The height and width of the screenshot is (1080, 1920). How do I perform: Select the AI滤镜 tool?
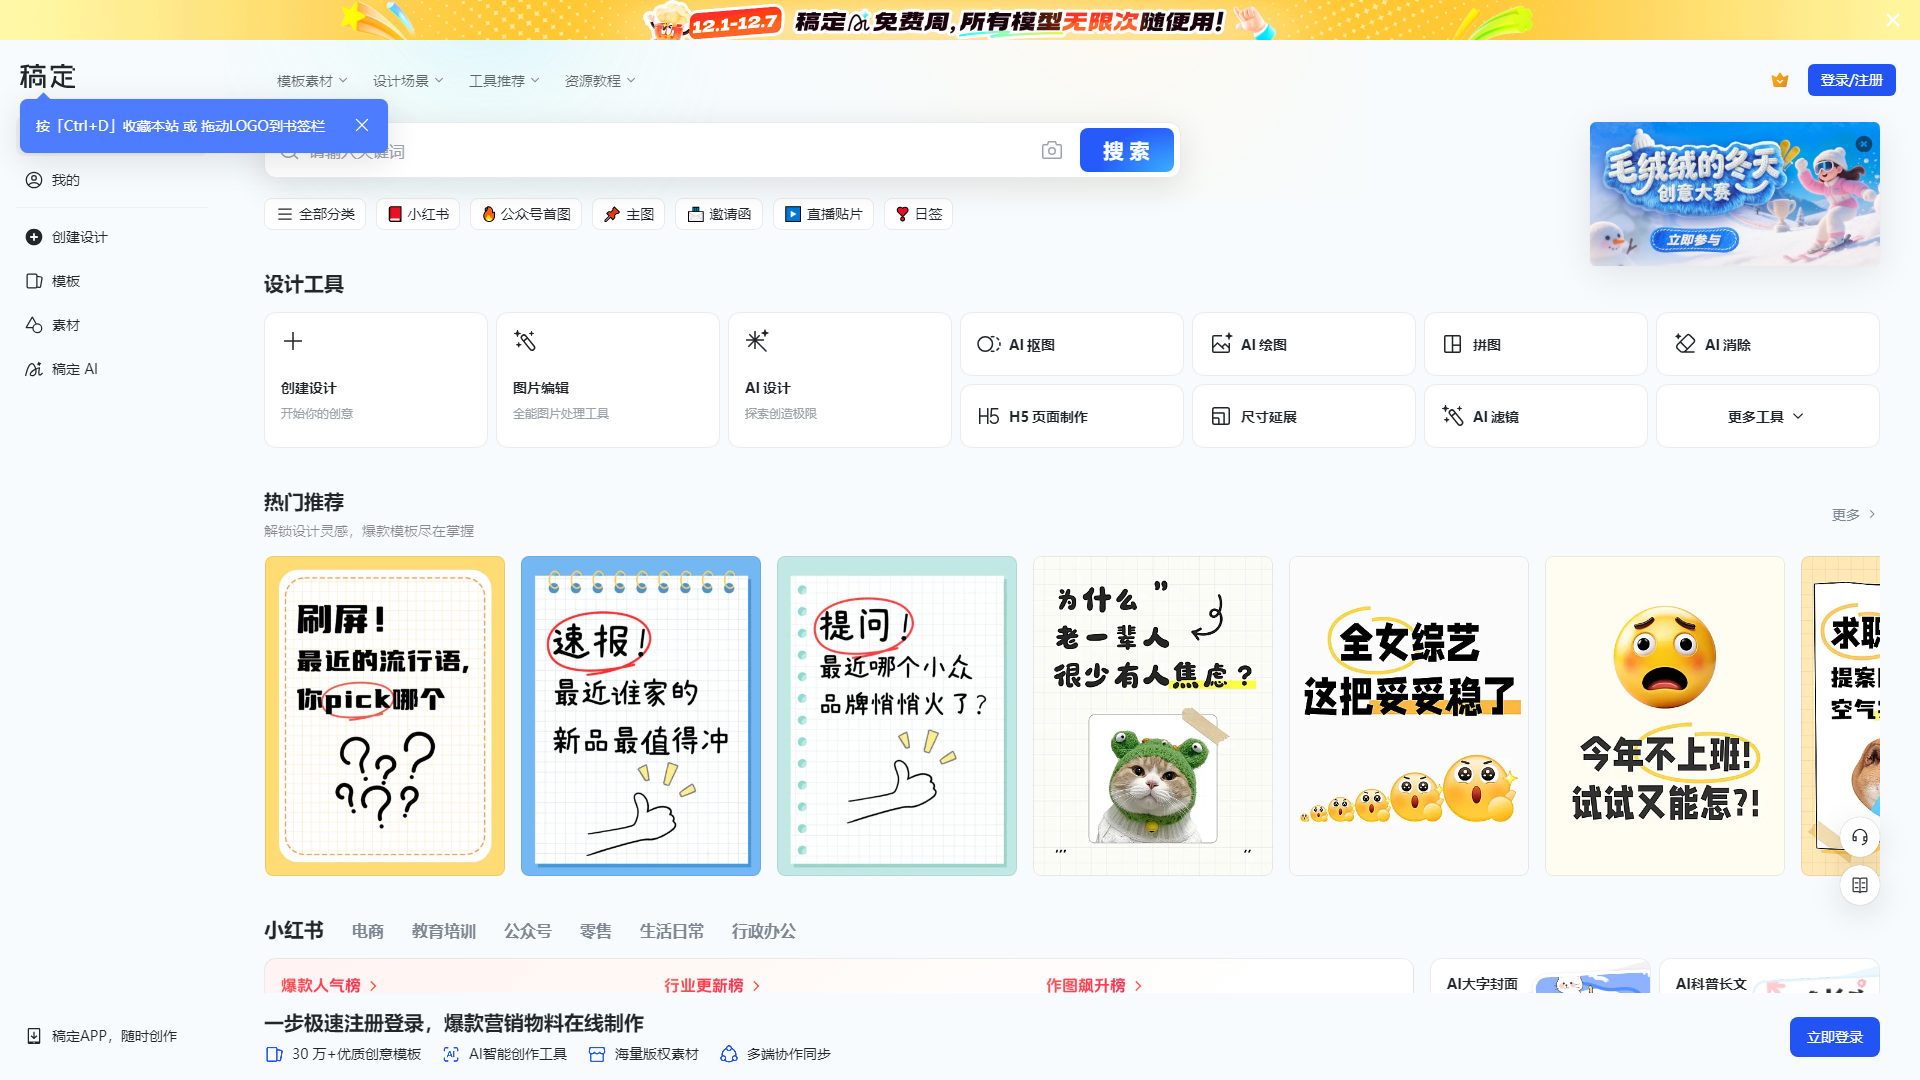pos(1535,416)
